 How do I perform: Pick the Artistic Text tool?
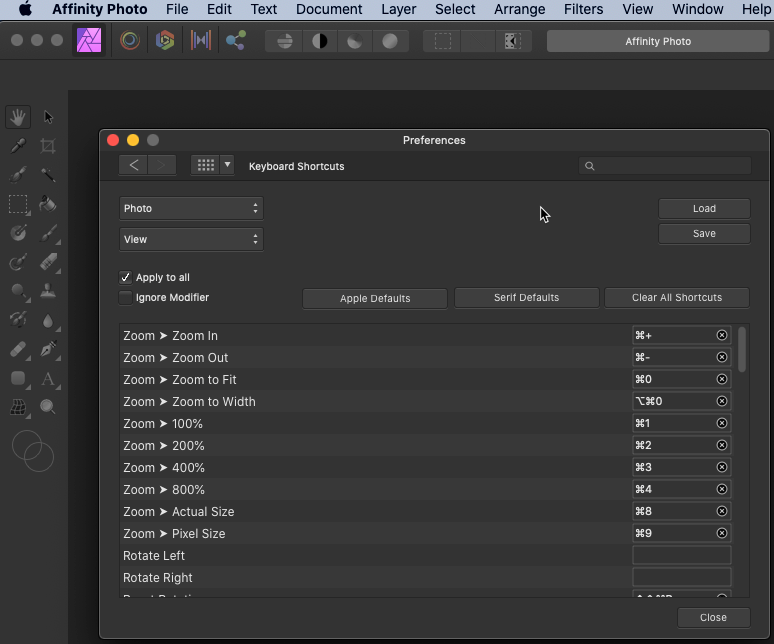click(48, 378)
